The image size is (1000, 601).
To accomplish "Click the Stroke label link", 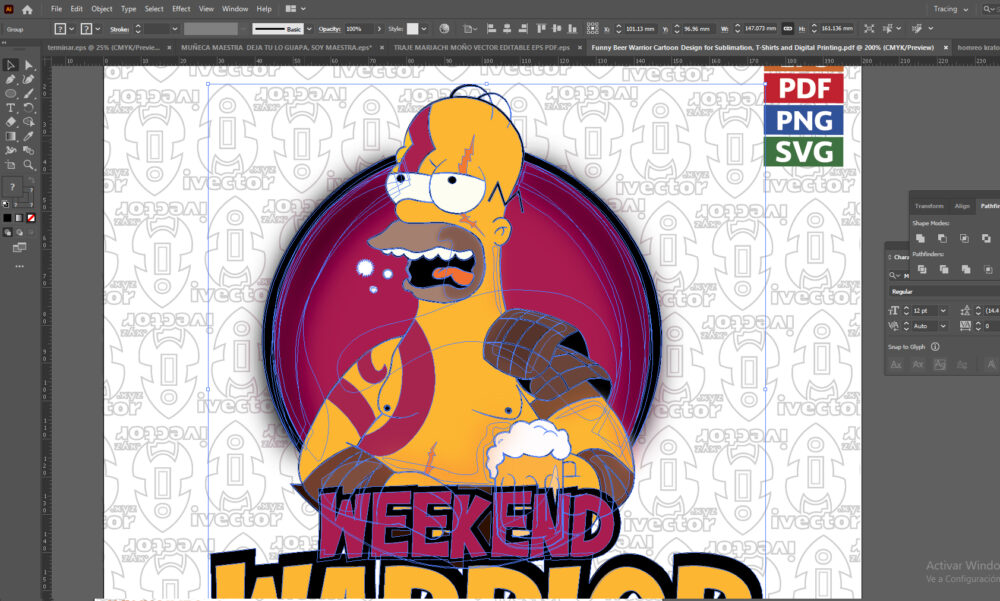I will 119,29.
